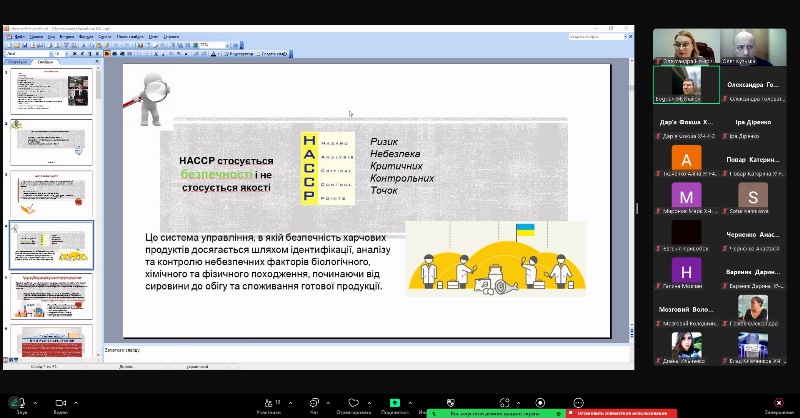Click the green Share screen icon

(x=395, y=402)
